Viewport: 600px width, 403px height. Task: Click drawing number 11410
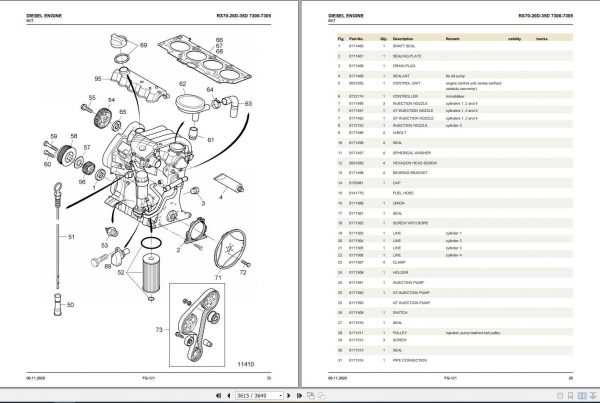pyautogui.click(x=246, y=364)
